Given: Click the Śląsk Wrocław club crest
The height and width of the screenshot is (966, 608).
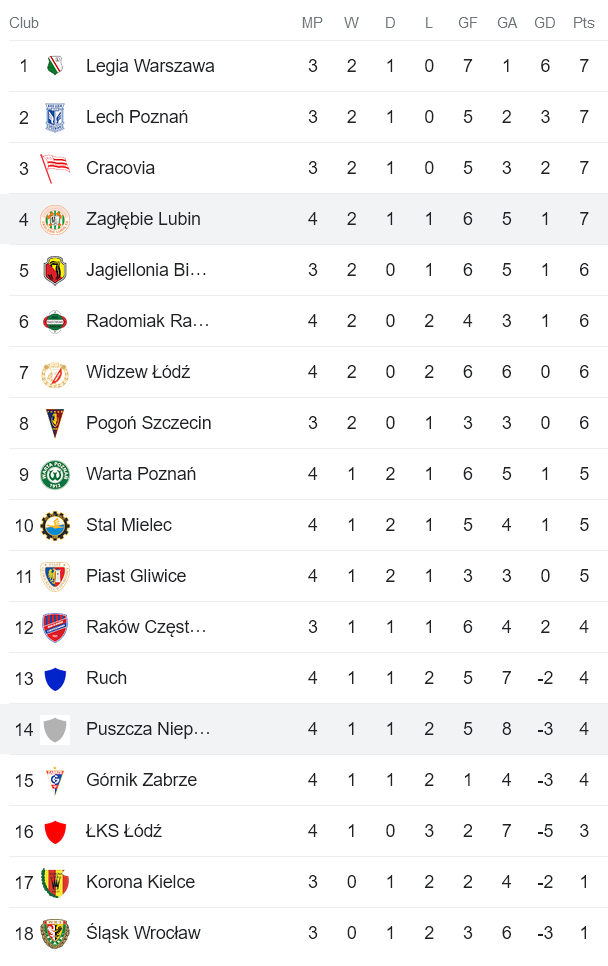Looking at the screenshot, I should 55,933.
